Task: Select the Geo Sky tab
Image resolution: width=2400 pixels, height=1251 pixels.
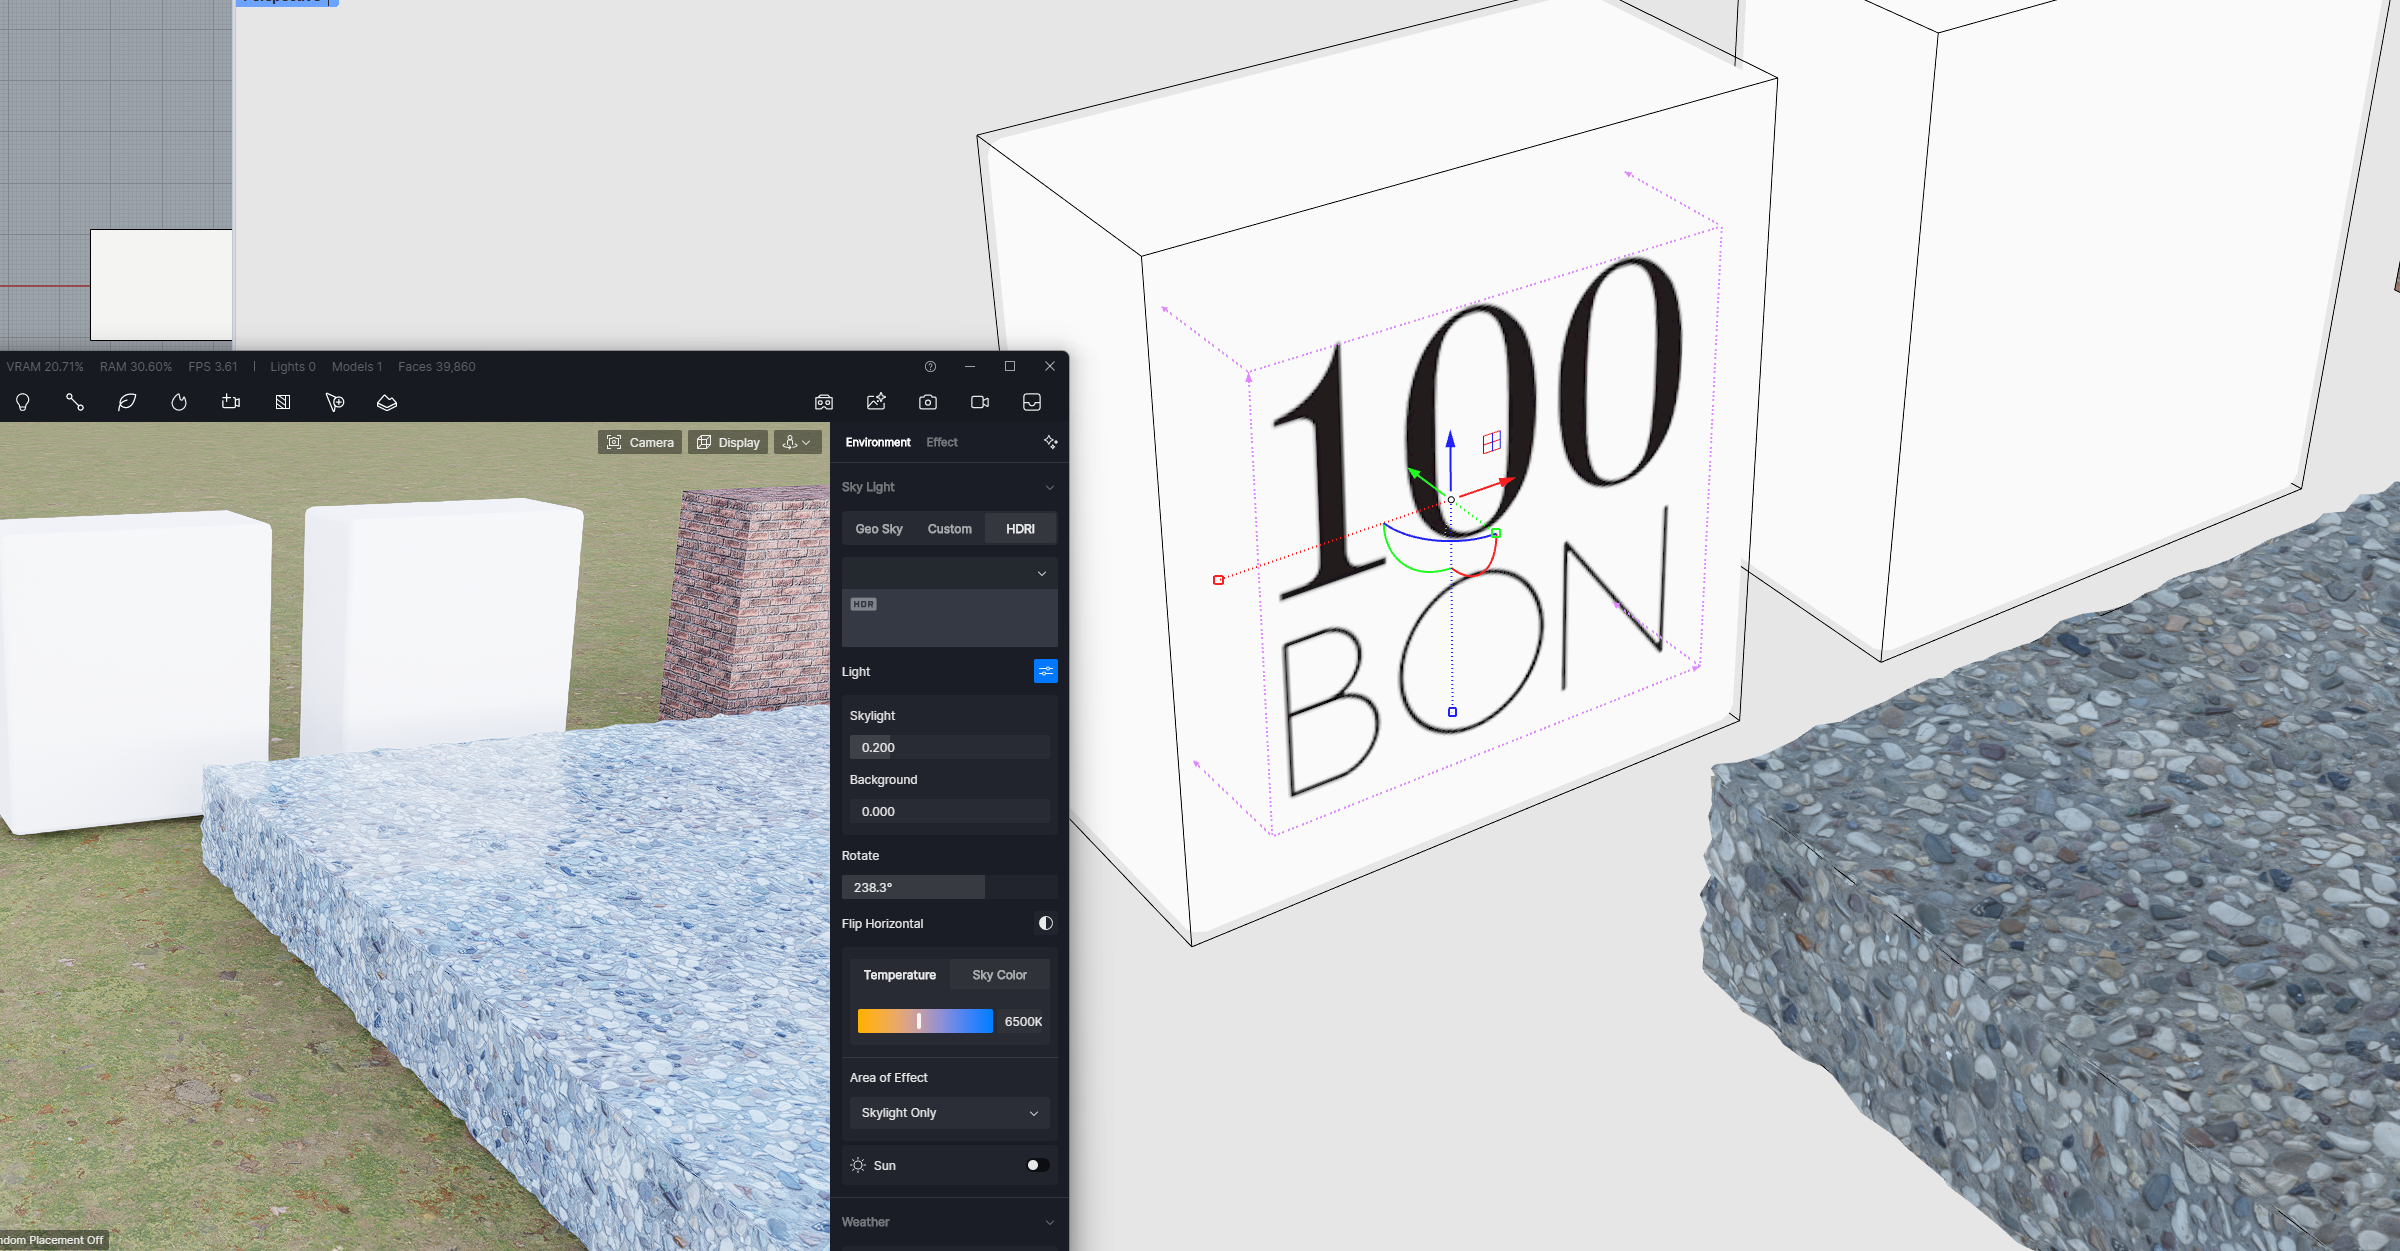Action: pyautogui.click(x=879, y=529)
